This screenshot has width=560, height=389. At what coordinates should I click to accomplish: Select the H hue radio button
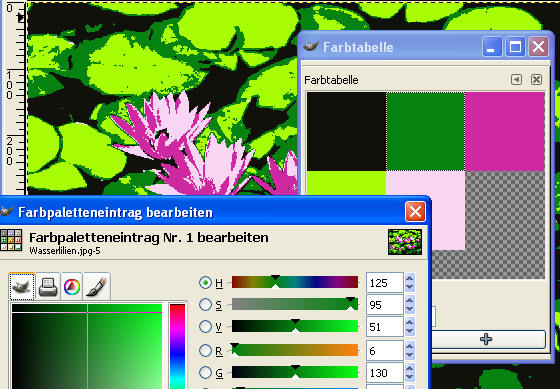point(205,283)
